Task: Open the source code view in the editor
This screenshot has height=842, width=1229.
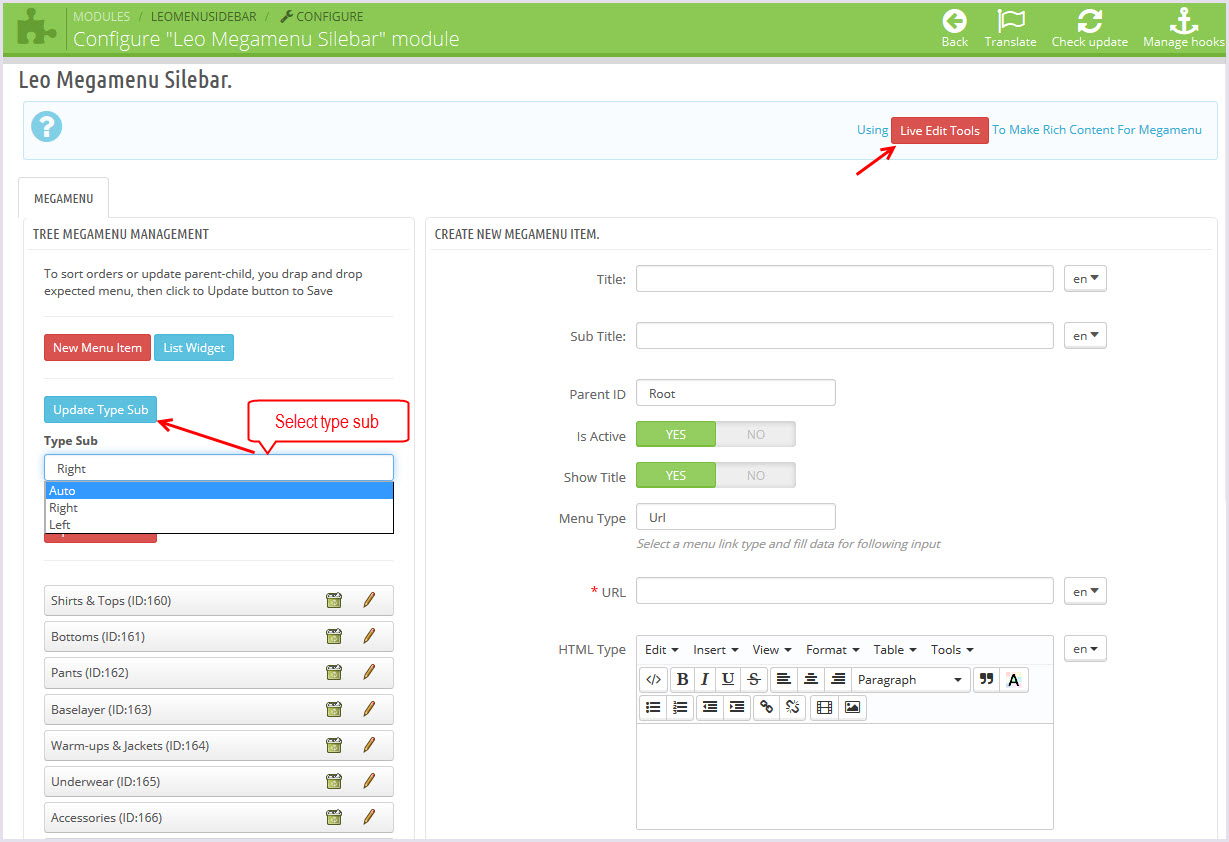Action: (653, 679)
